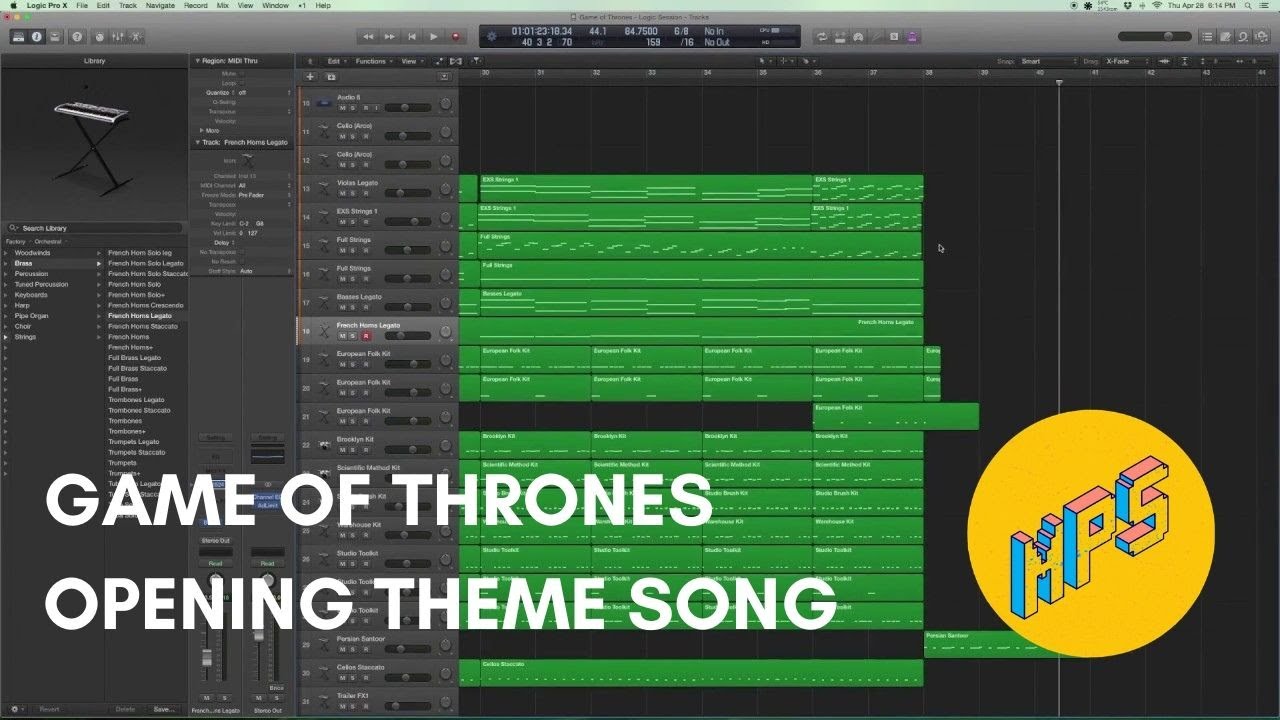Image resolution: width=1280 pixels, height=720 pixels.
Task: Open the Drag X-Fade dropdown
Action: [1123, 61]
